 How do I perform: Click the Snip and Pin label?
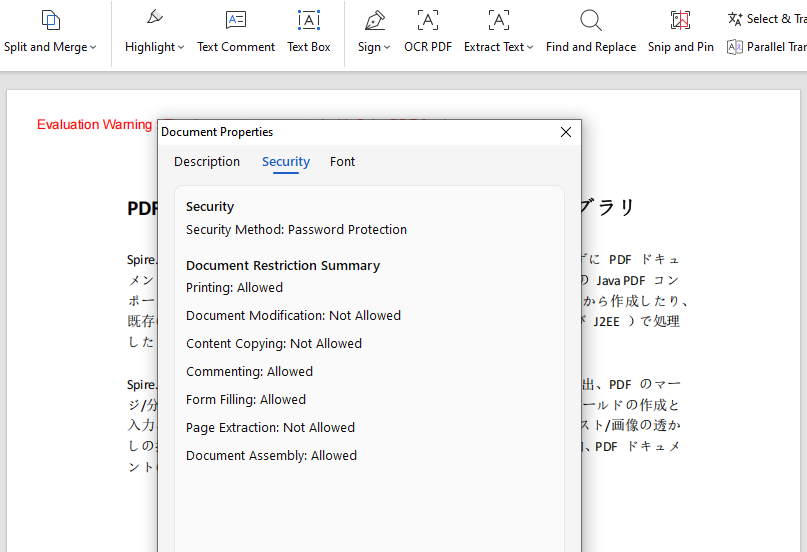point(680,47)
